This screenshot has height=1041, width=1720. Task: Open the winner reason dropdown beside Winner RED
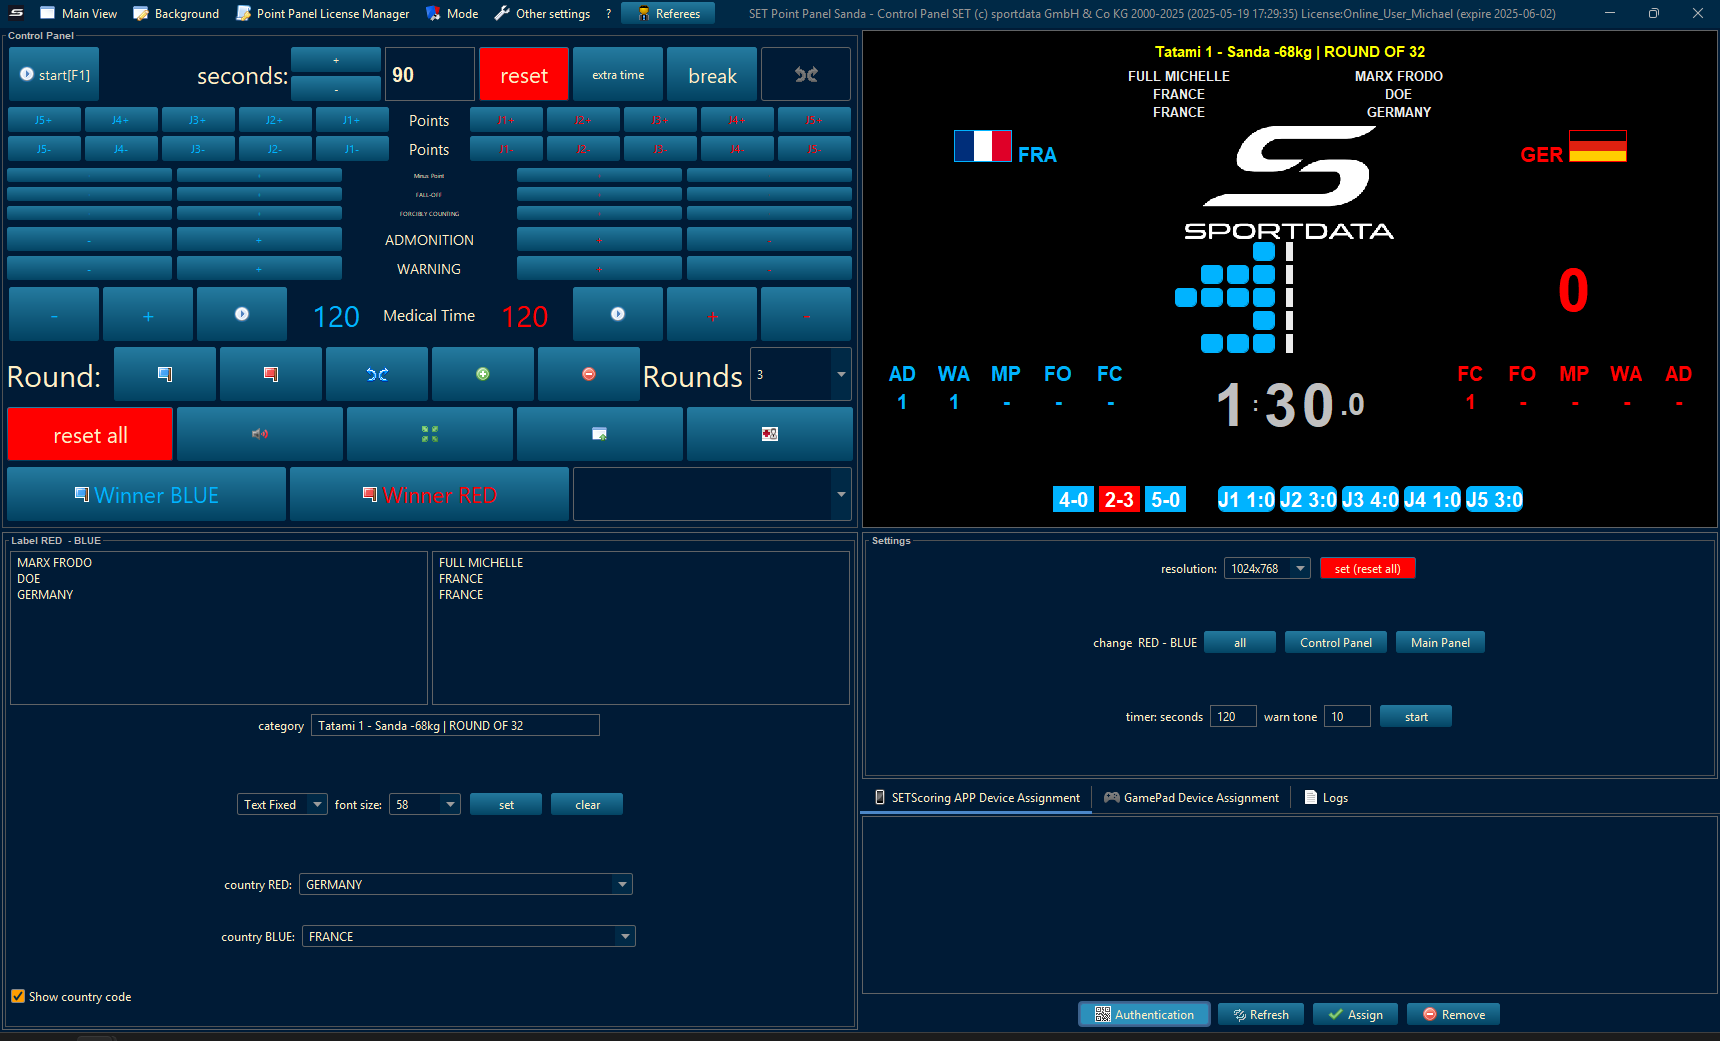[x=841, y=494]
